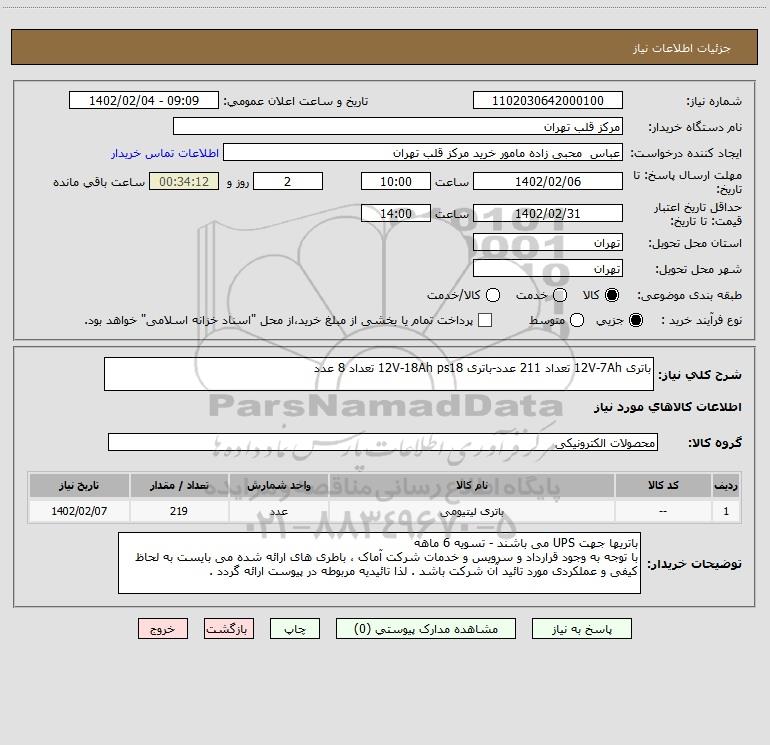Screen dimensions: 770x745
Task: Click the باتری لیتیومی item name cell
Action: coord(471,511)
